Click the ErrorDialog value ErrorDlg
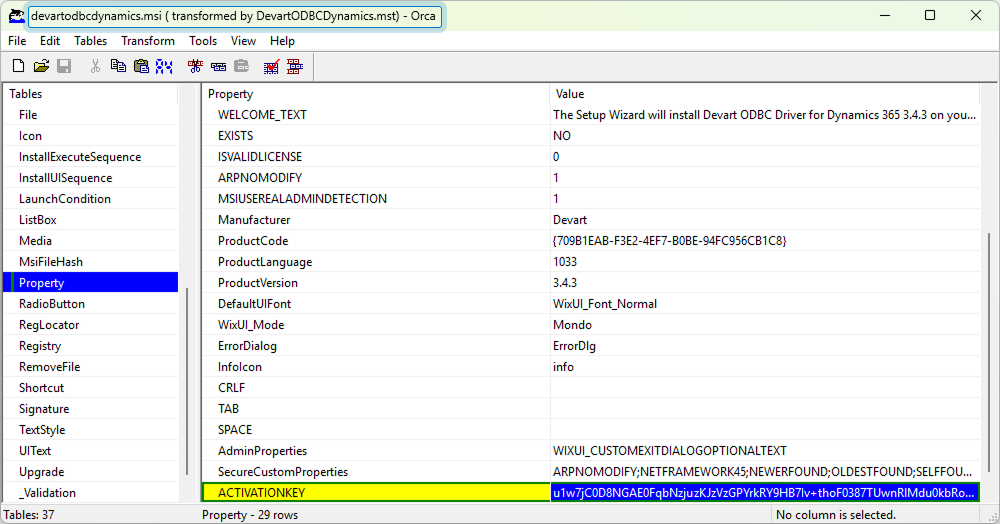The width and height of the screenshot is (1000, 524). point(765,346)
